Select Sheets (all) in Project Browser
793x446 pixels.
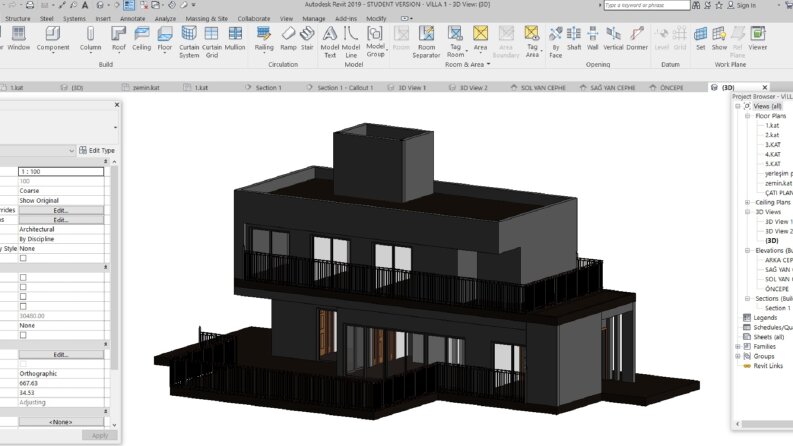769,337
